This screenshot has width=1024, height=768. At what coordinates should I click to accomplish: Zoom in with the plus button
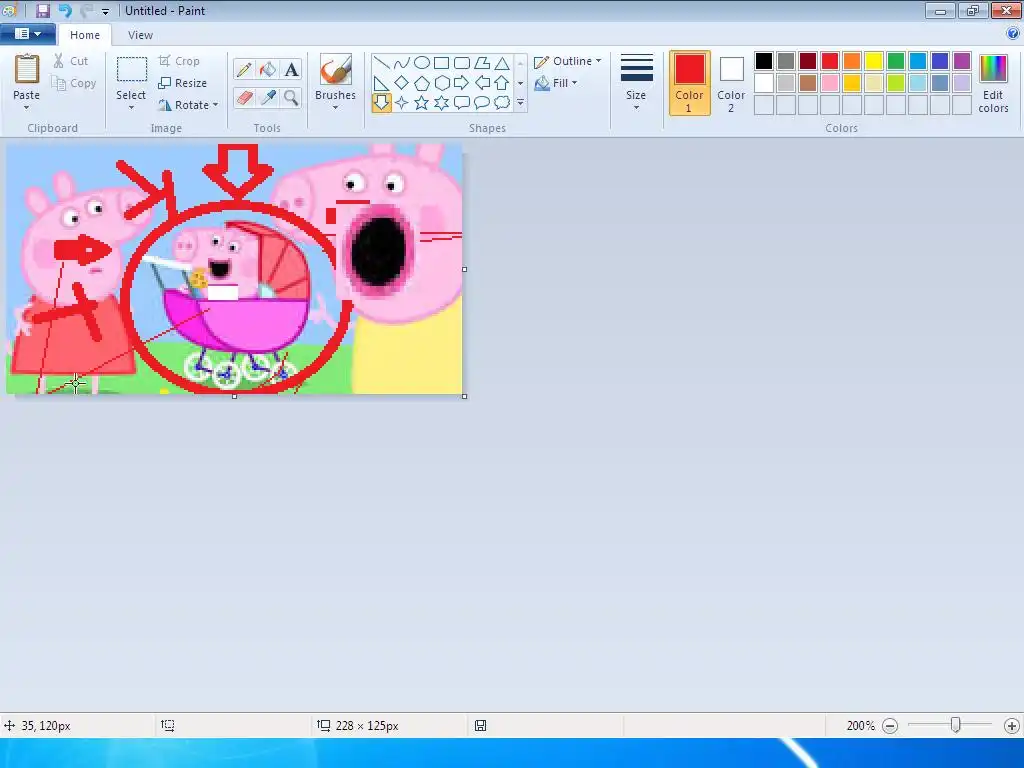click(x=1012, y=726)
